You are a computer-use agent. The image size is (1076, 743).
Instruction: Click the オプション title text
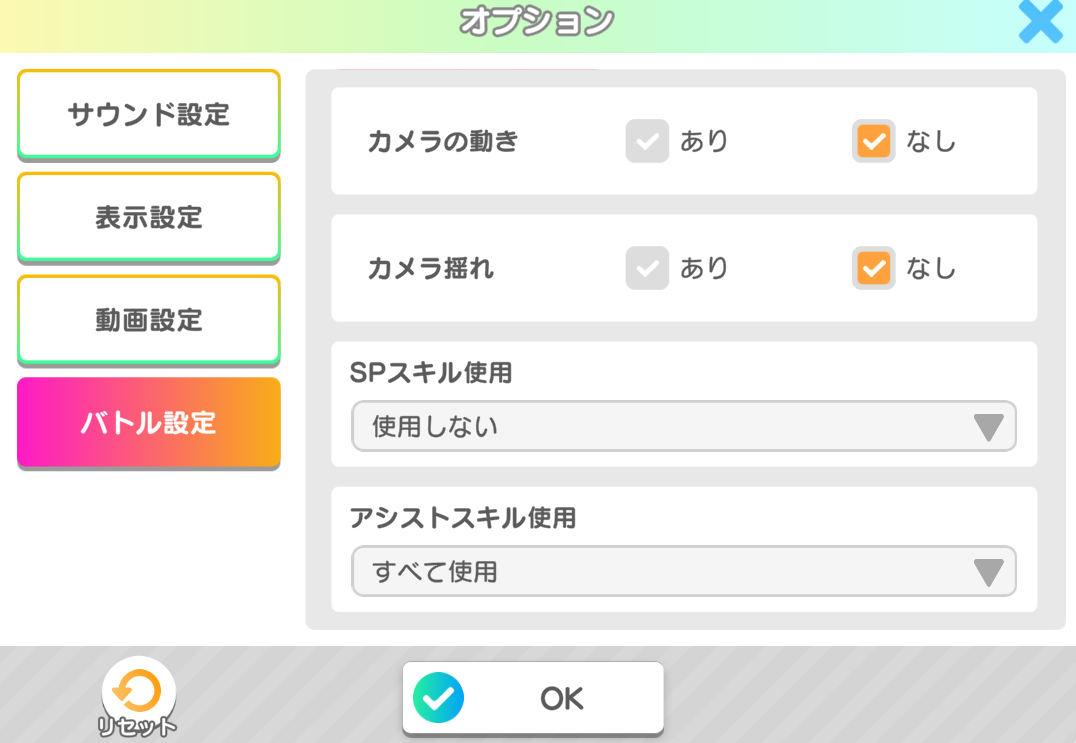(537, 21)
